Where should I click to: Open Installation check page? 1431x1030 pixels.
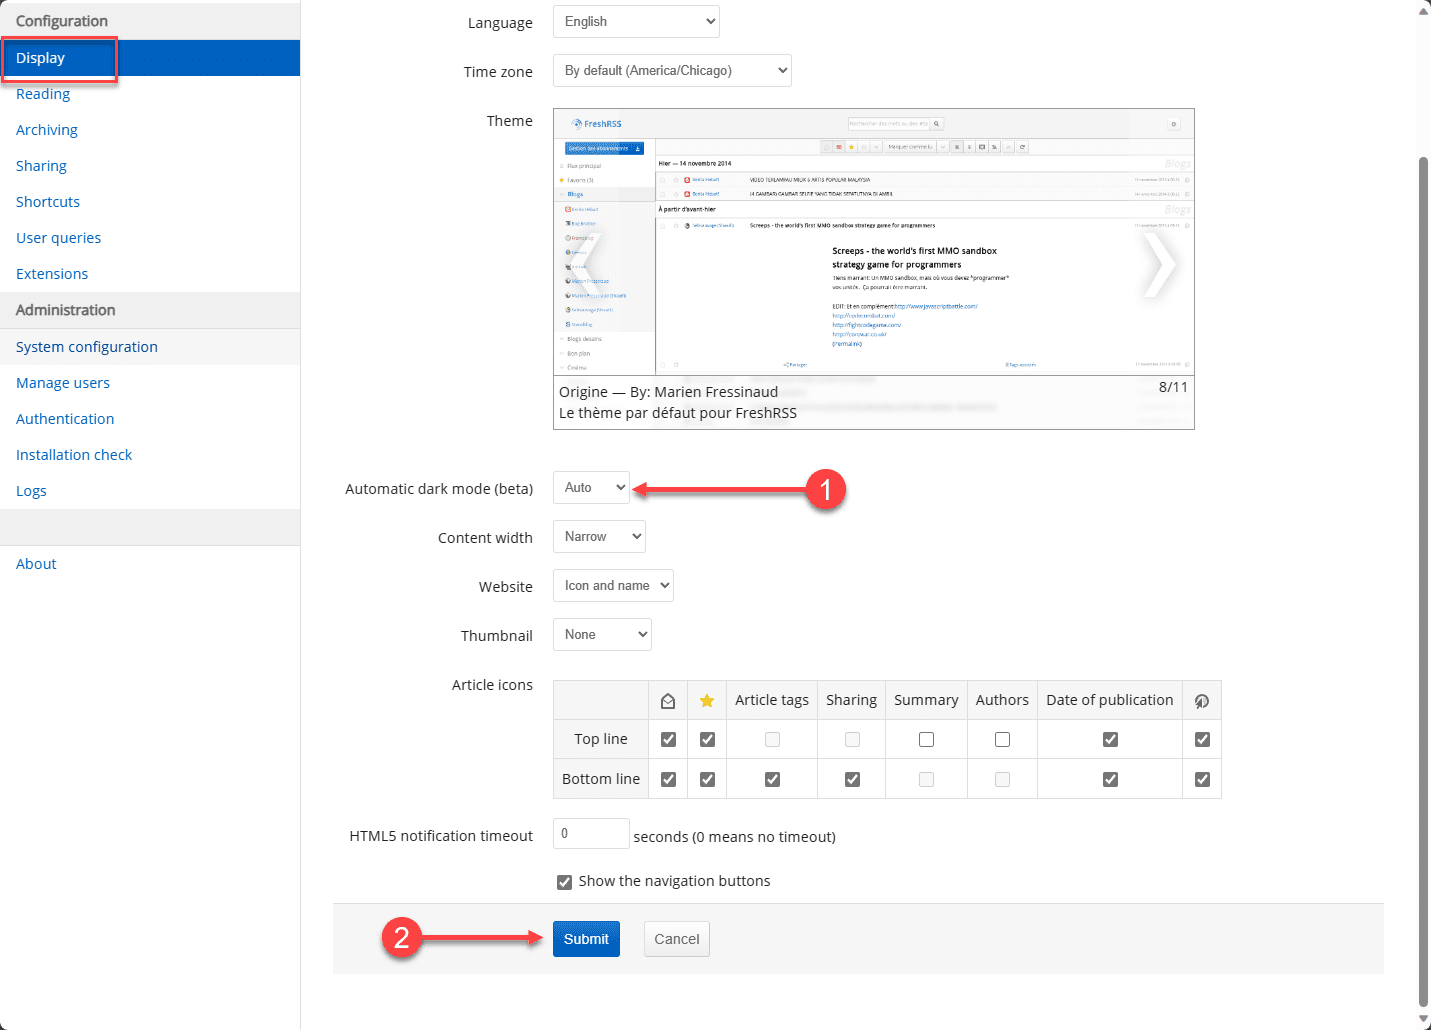click(74, 455)
